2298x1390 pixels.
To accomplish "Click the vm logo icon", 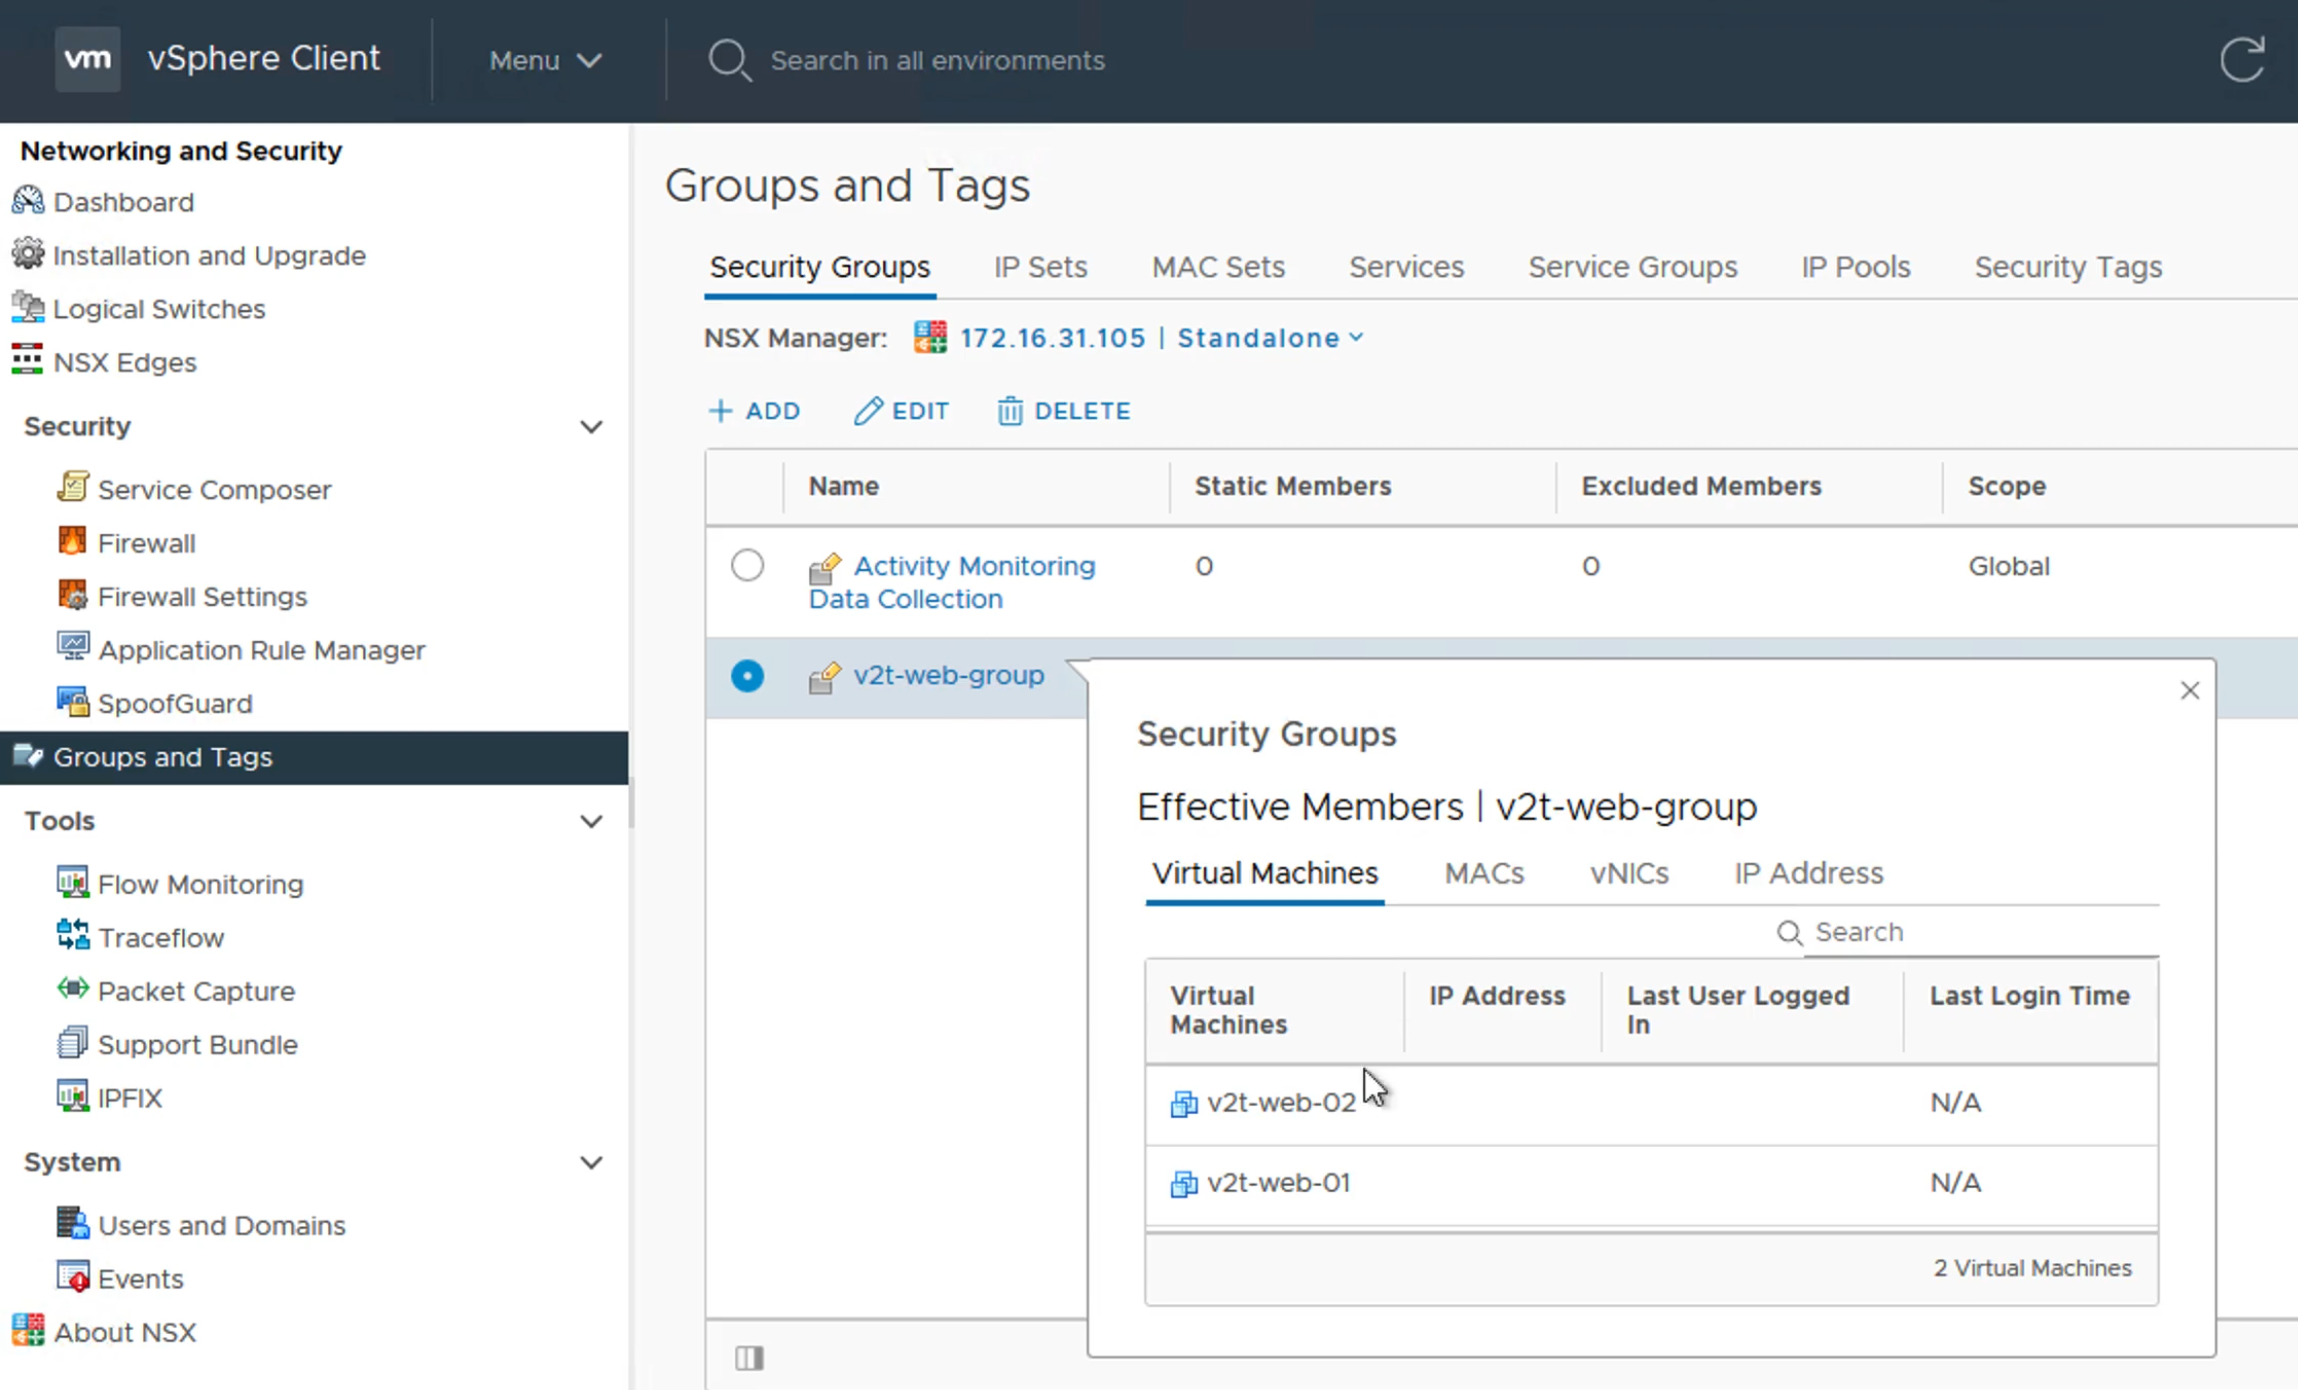I will pos(88,59).
